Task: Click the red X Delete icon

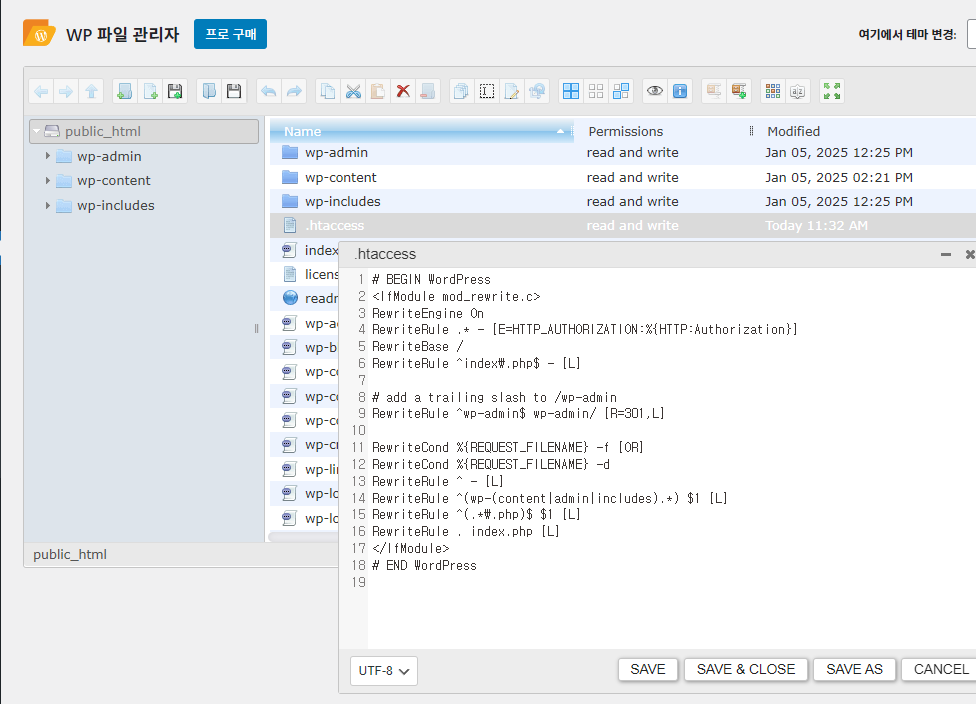Action: point(403,92)
